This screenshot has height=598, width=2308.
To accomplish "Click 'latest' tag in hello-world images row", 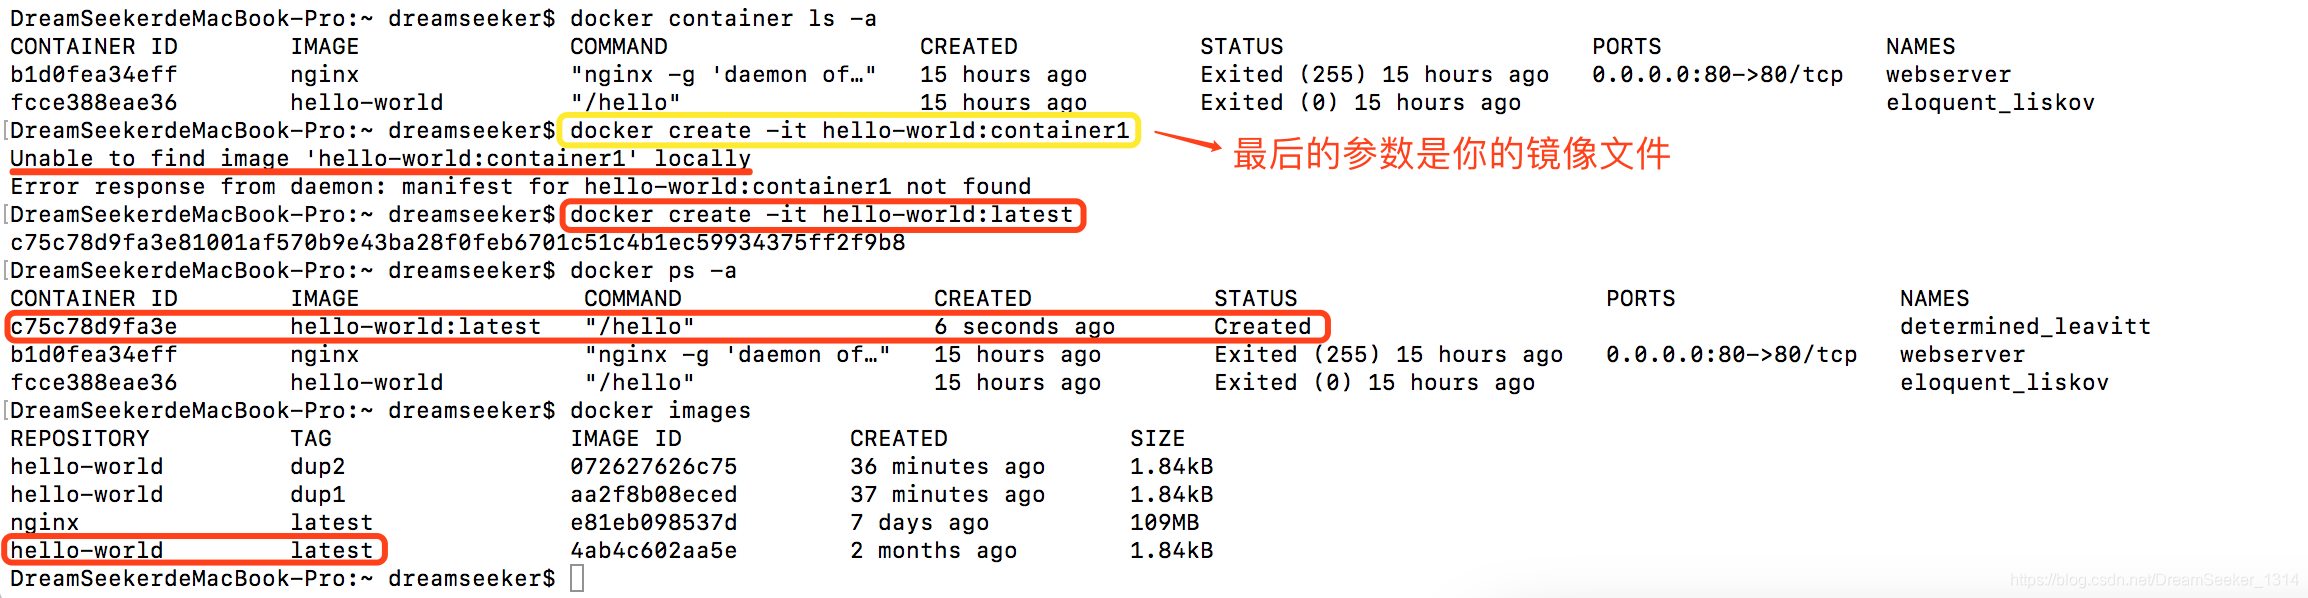I will pos(331,551).
